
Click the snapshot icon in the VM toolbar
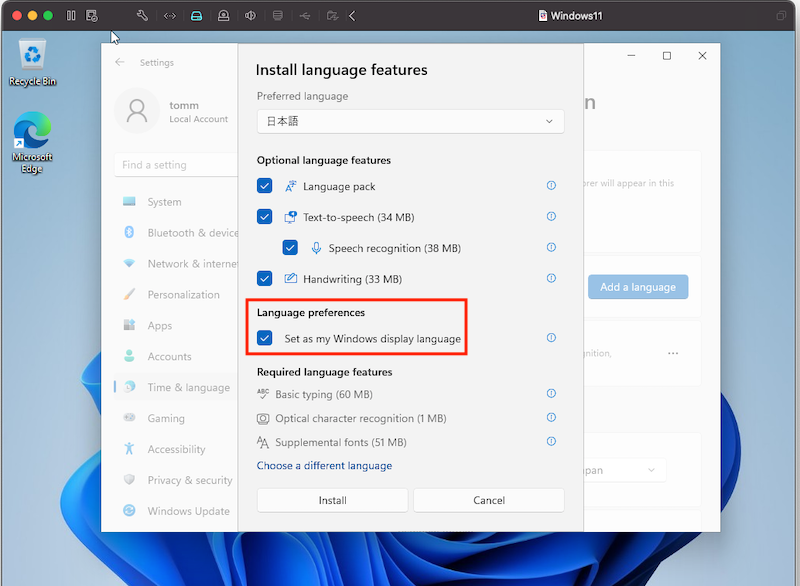pos(92,16)
